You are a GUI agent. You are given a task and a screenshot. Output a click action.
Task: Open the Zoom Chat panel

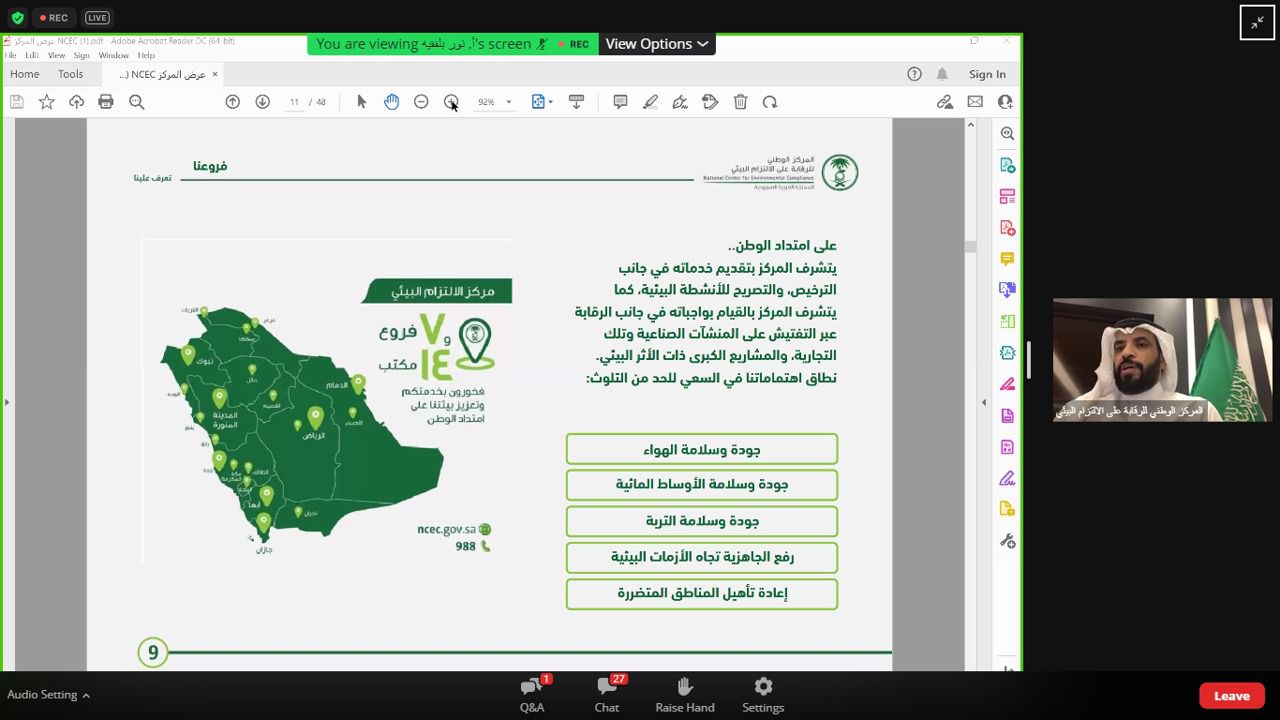click(x=606, y=694)
